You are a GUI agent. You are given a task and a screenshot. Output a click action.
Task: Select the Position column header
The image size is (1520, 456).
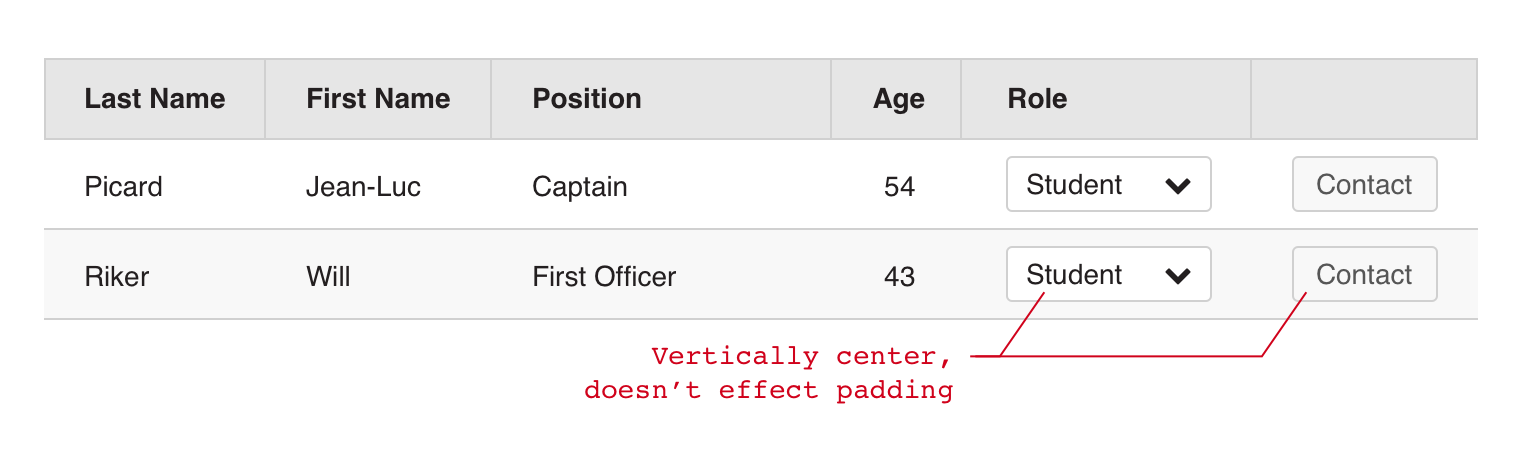coord(587,99)
